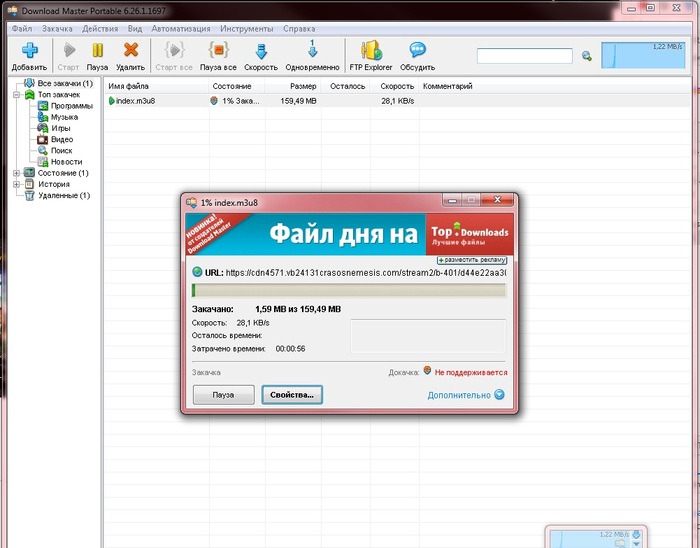Click the Старт play toolbar icon
Viewport: 700px width, 548px height.
point(69,50)
